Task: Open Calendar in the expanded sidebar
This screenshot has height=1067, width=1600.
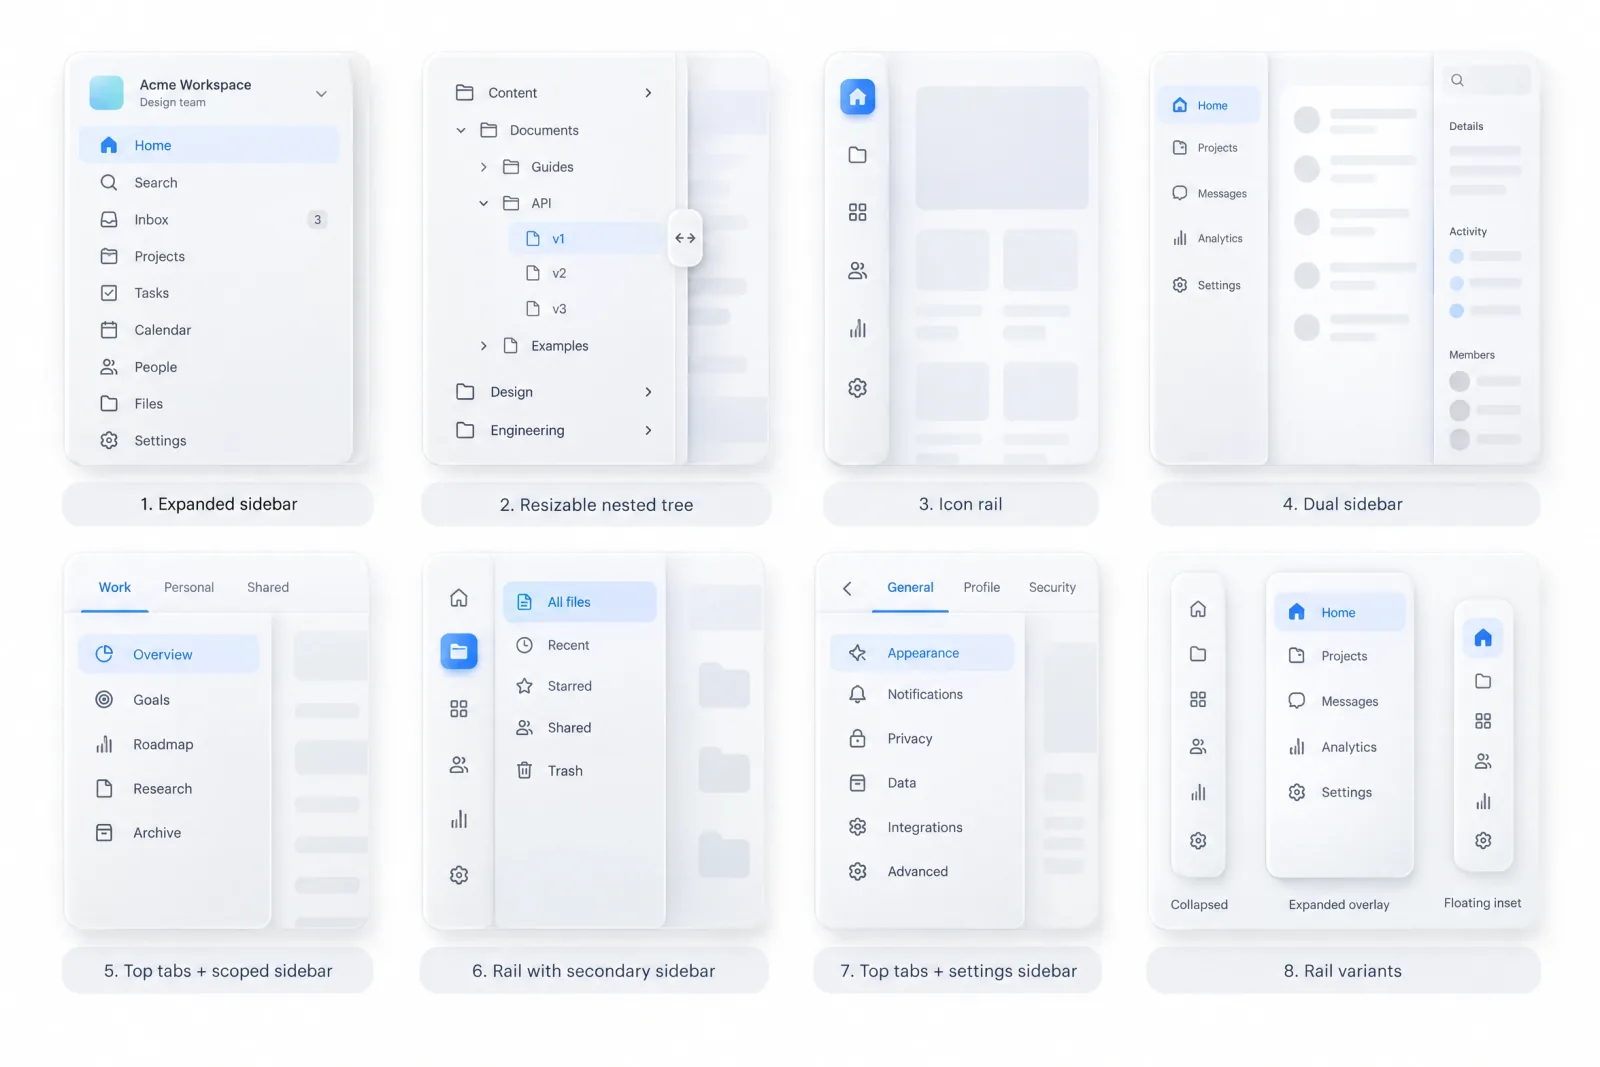Action: coord(209,330)
